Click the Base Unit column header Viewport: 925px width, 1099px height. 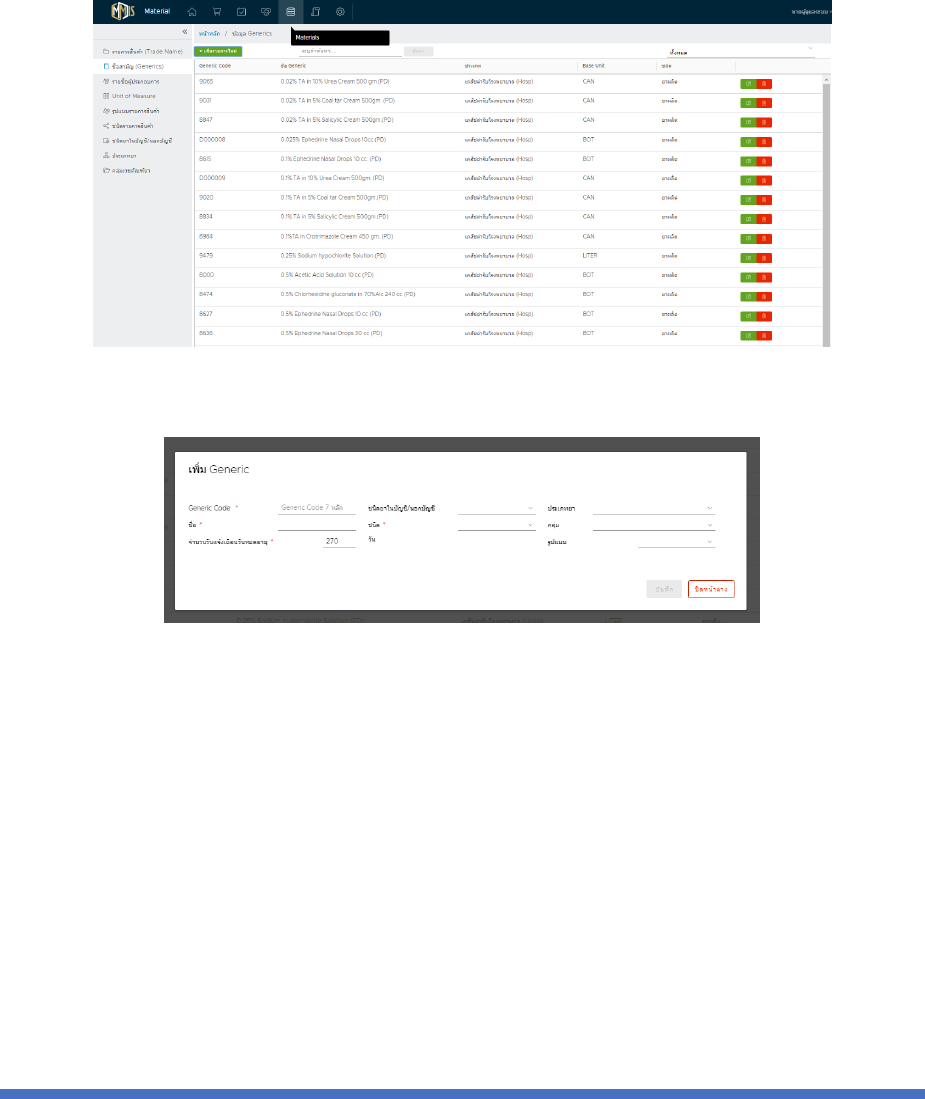click(x=594, y=66)
